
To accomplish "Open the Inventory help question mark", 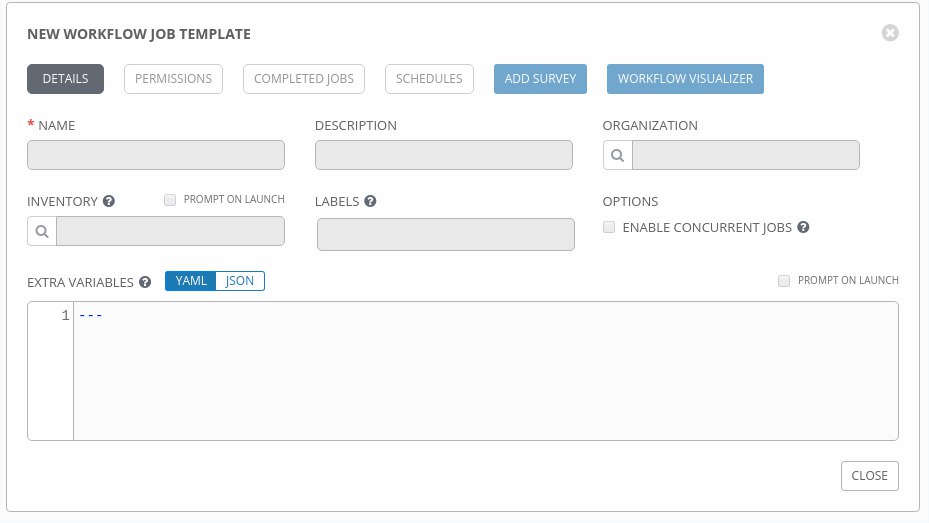I will click(108, 201).
